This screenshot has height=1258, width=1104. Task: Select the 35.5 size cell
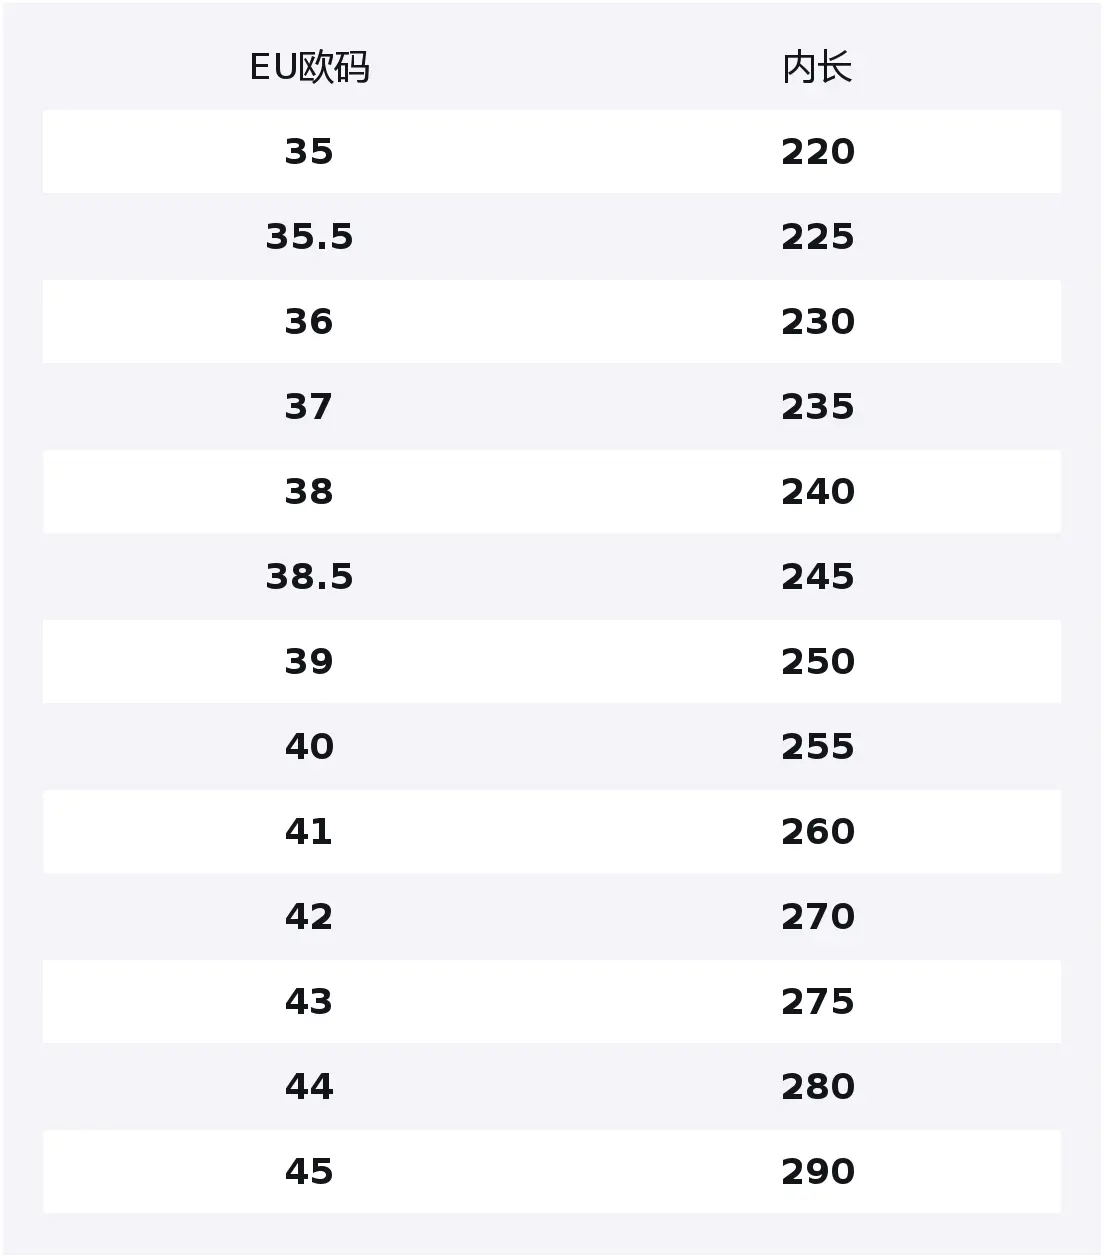[x=309, y=237]
